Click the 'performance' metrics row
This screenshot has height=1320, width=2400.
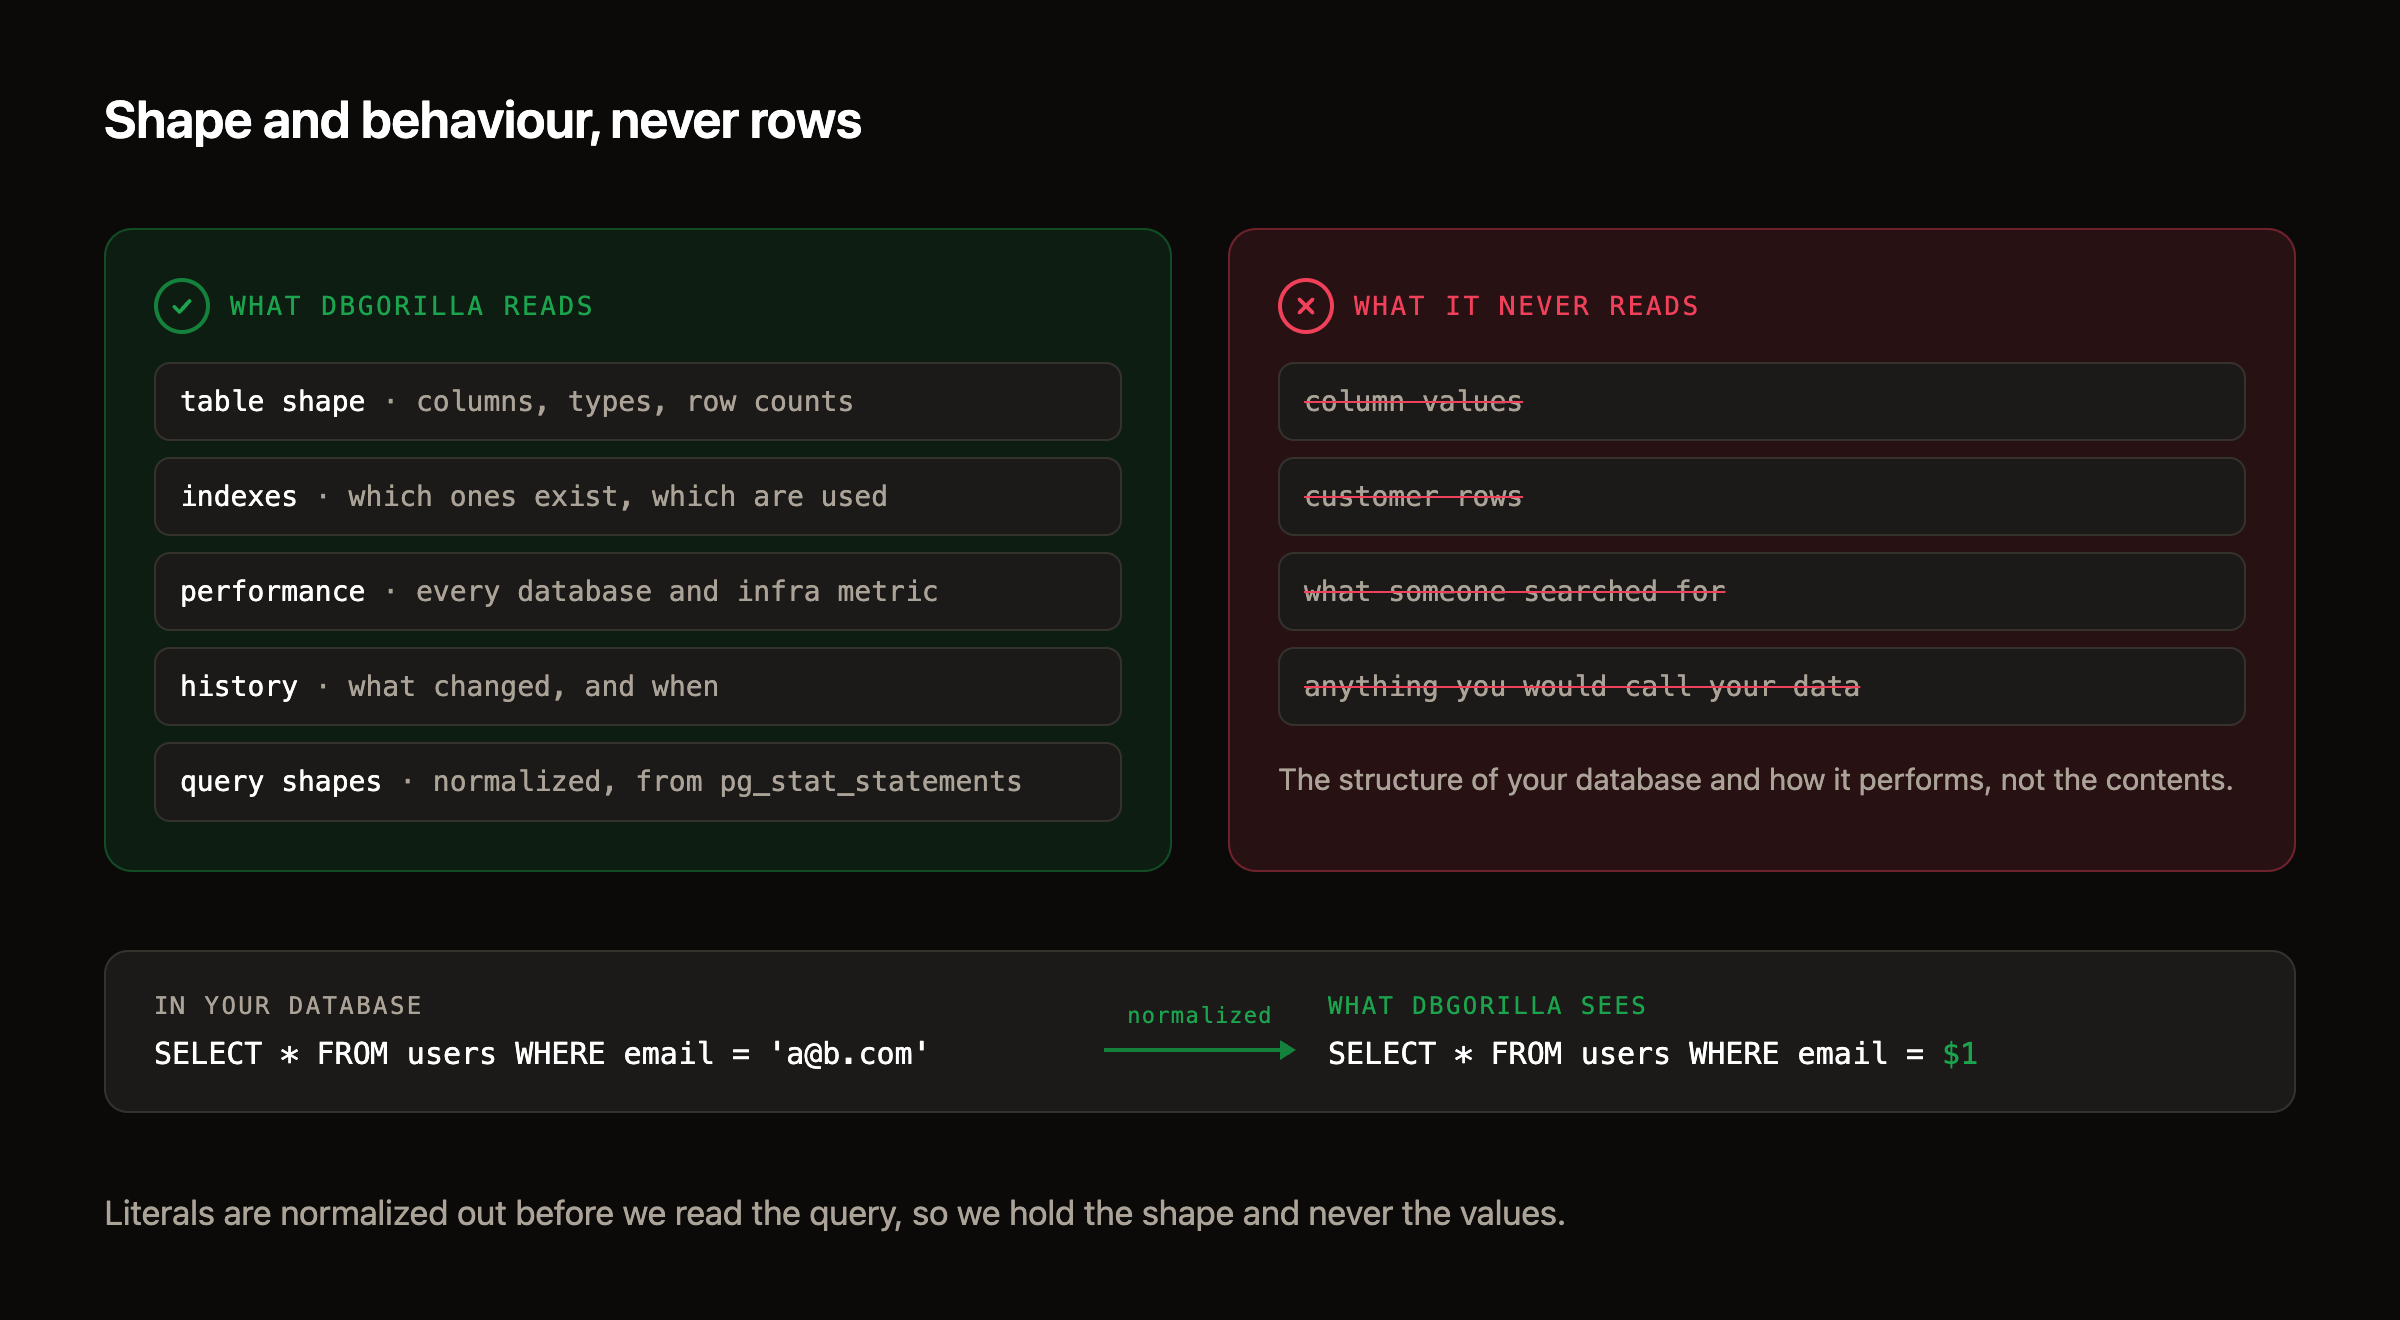[638, 592]
